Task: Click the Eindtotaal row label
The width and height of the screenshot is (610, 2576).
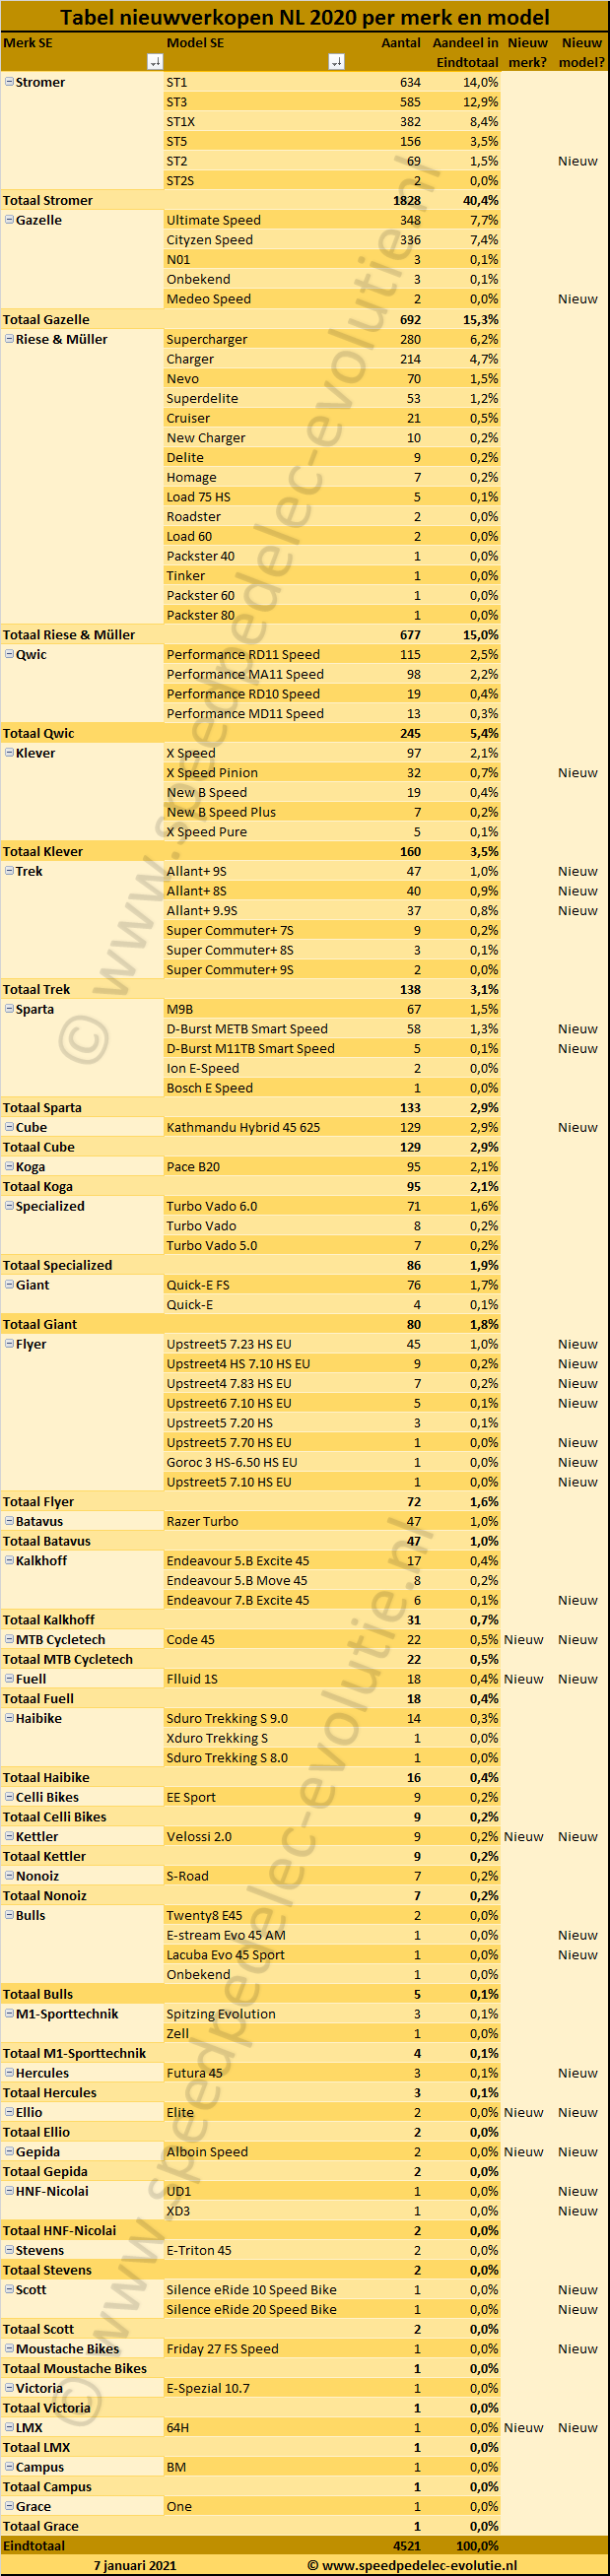Action: pyautogui.click(x=34, y=2546)
